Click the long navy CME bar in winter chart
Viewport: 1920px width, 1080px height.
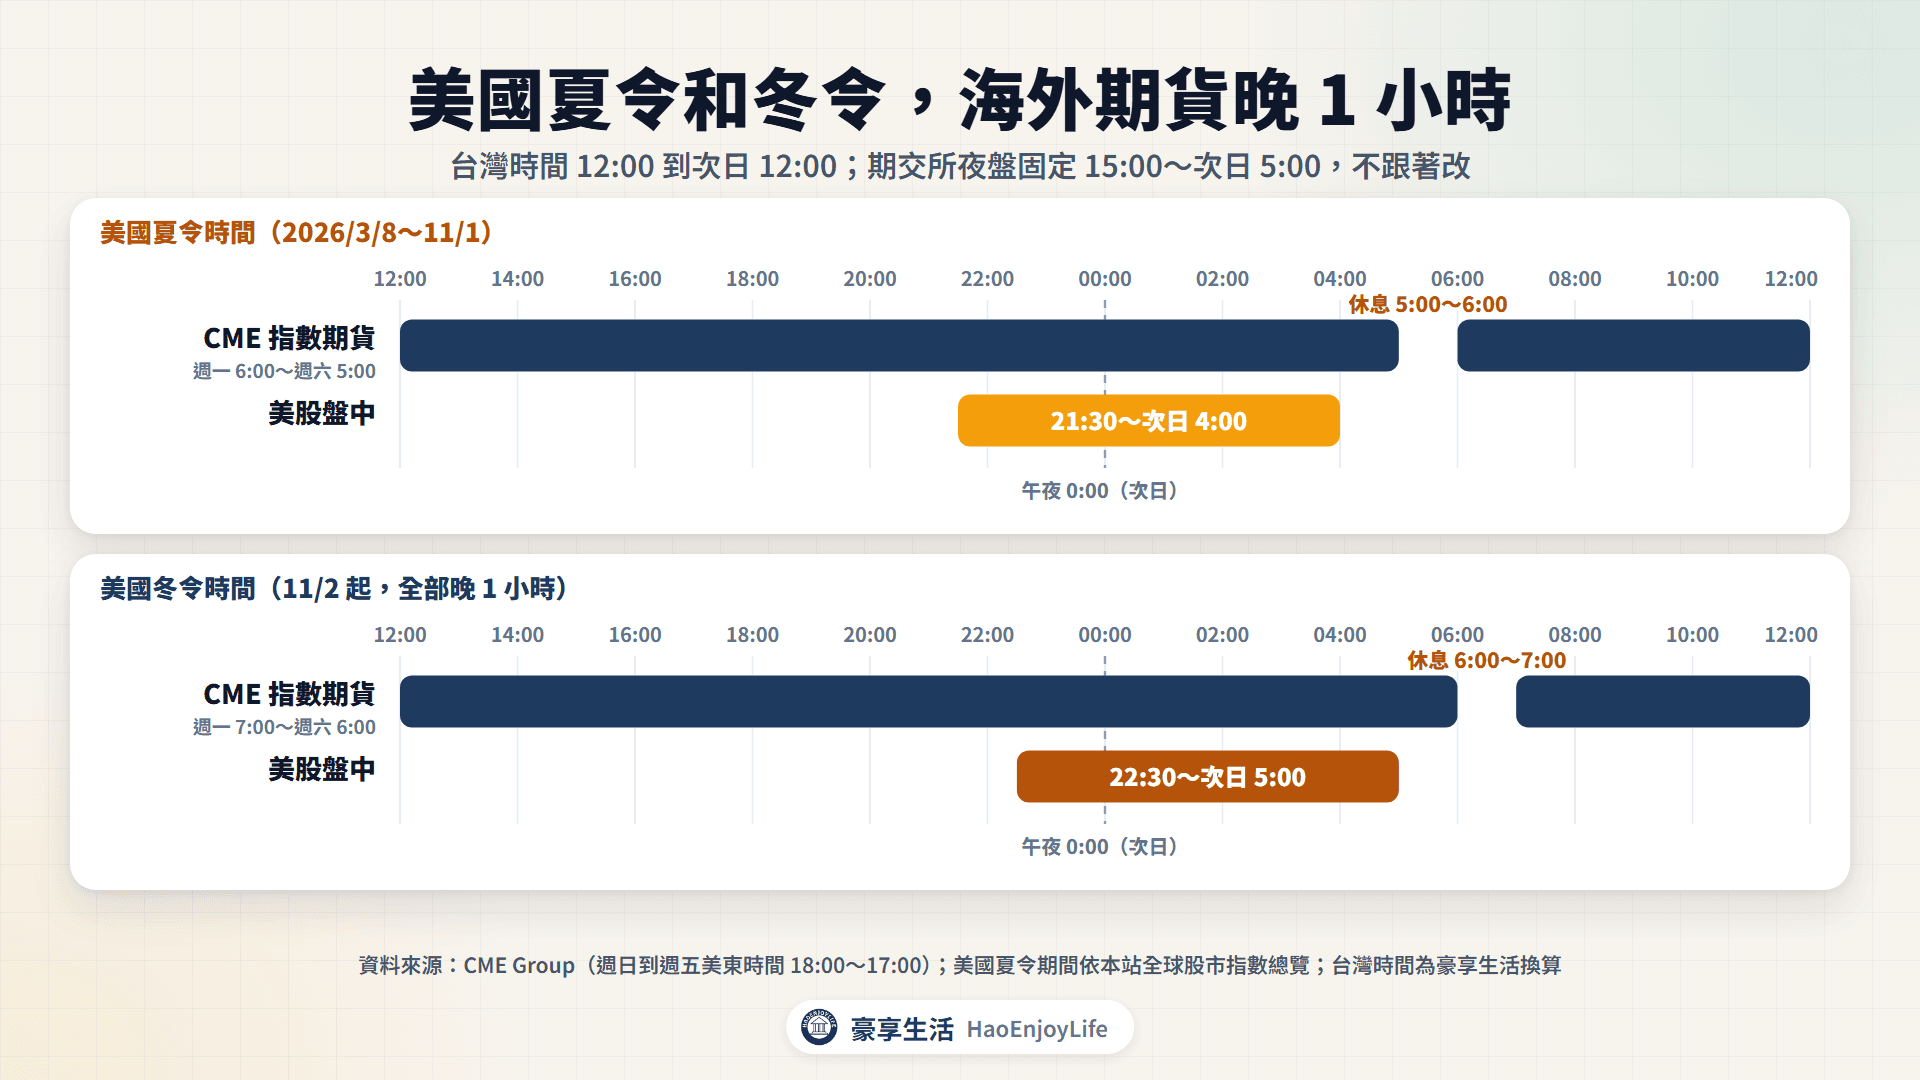(x=929, y=701)
